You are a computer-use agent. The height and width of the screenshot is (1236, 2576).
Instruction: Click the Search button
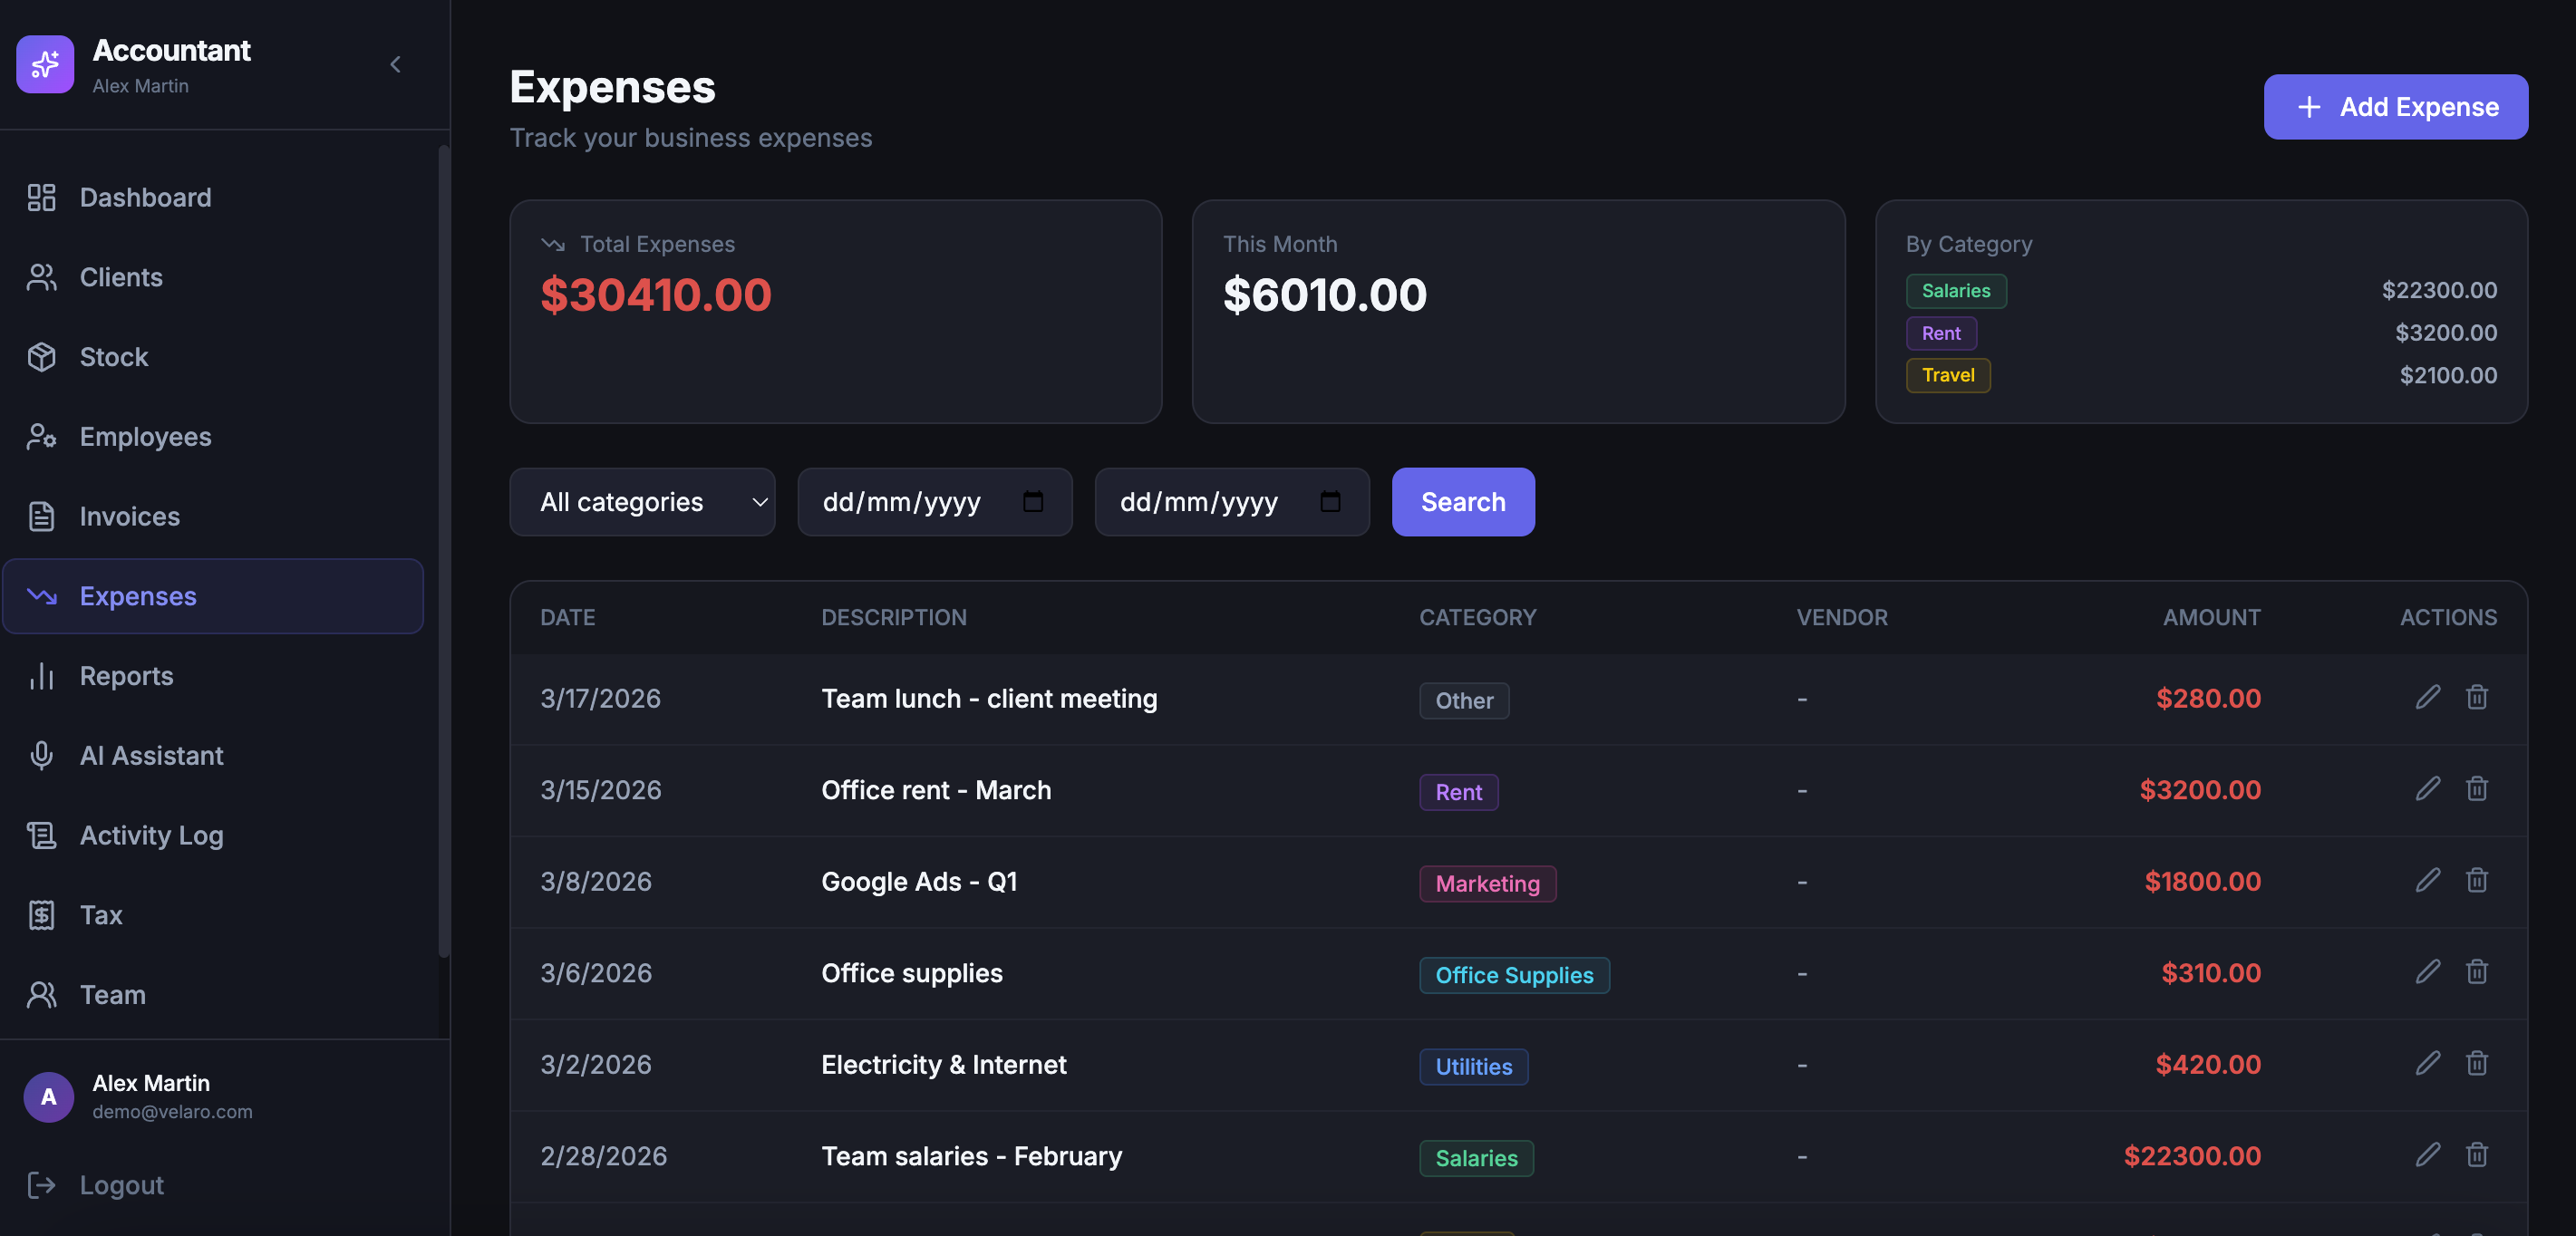click(x=1462, y=502)
